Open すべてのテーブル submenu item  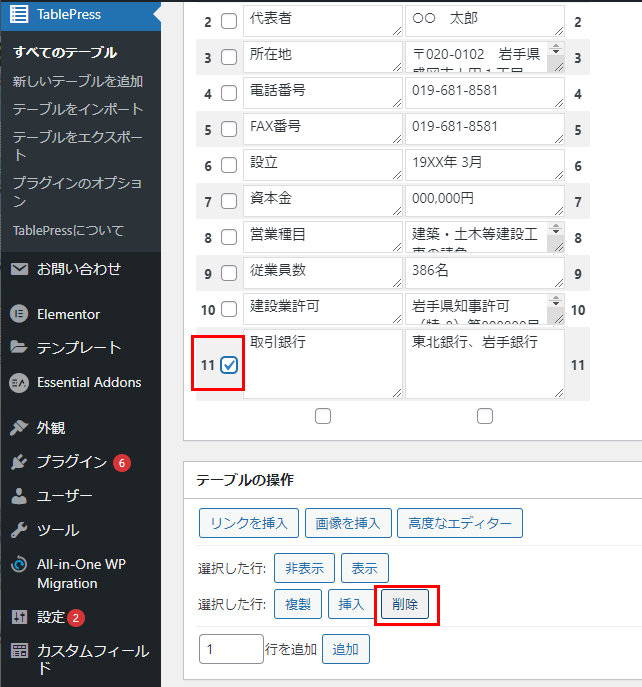pos(65,52)
